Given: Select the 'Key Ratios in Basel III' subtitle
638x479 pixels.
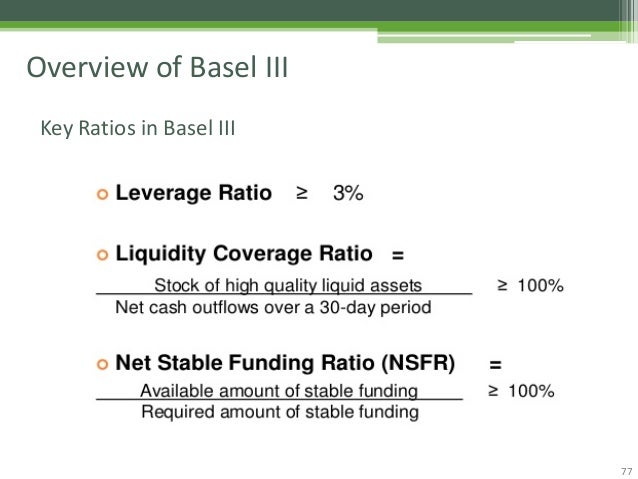Looking at the screenshot, I should [x=137, y=128].
